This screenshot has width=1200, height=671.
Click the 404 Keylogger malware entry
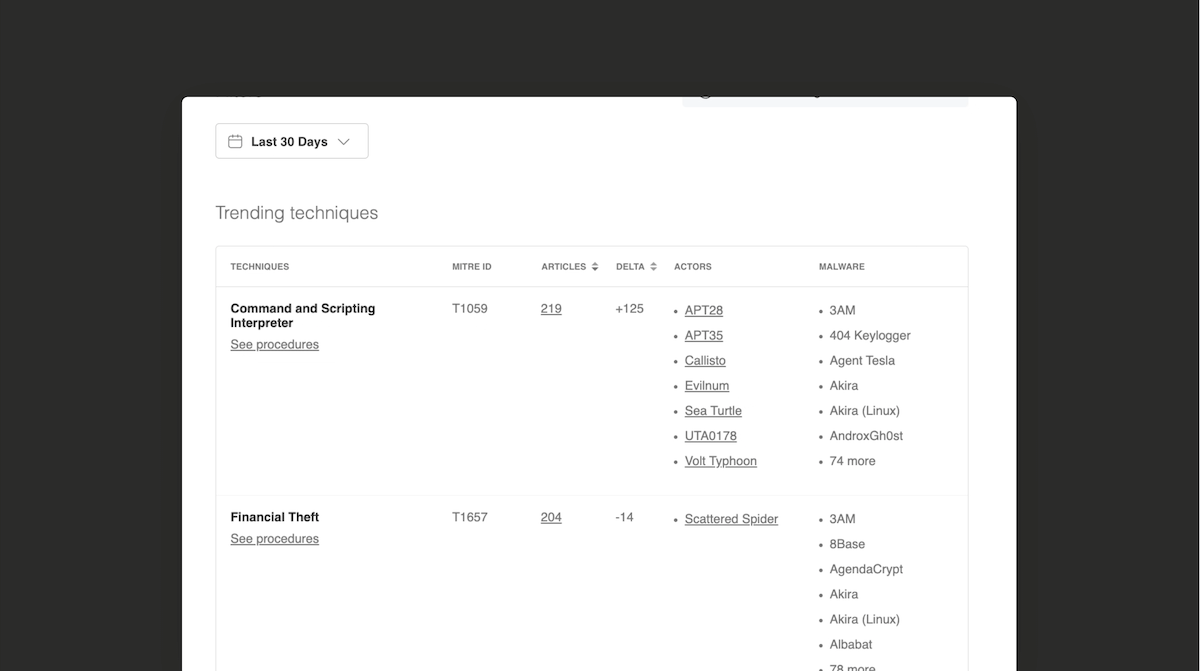tap(870, 336)
